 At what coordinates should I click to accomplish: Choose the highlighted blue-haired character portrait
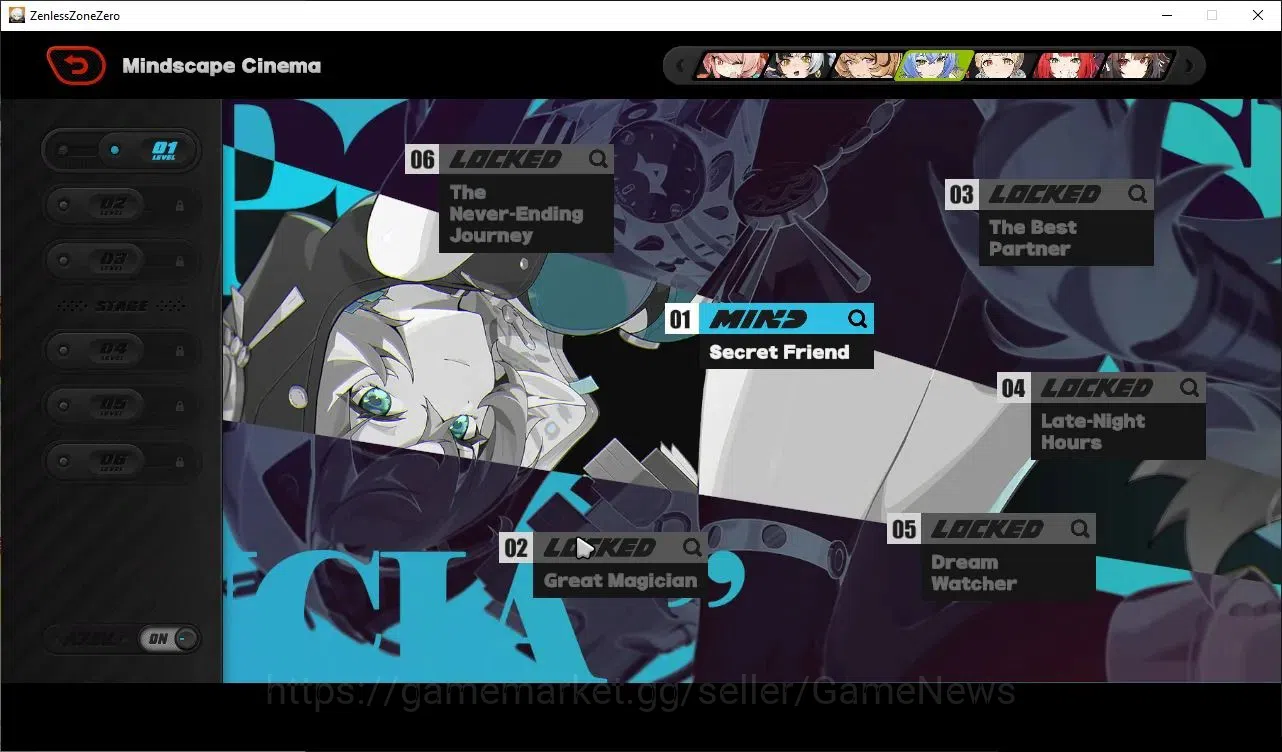935,66
